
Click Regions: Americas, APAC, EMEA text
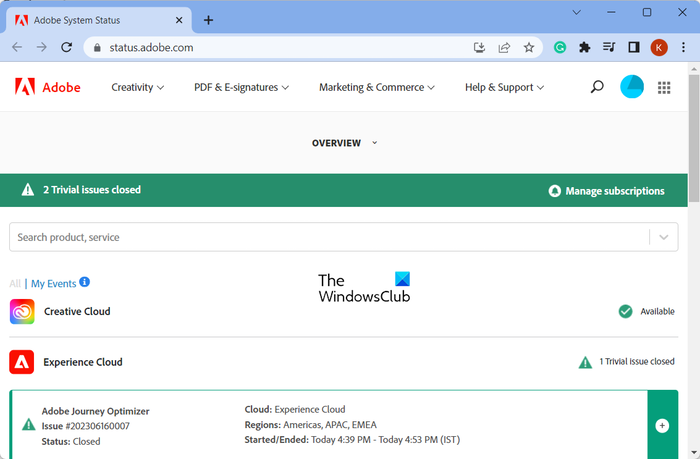(311, 425)
